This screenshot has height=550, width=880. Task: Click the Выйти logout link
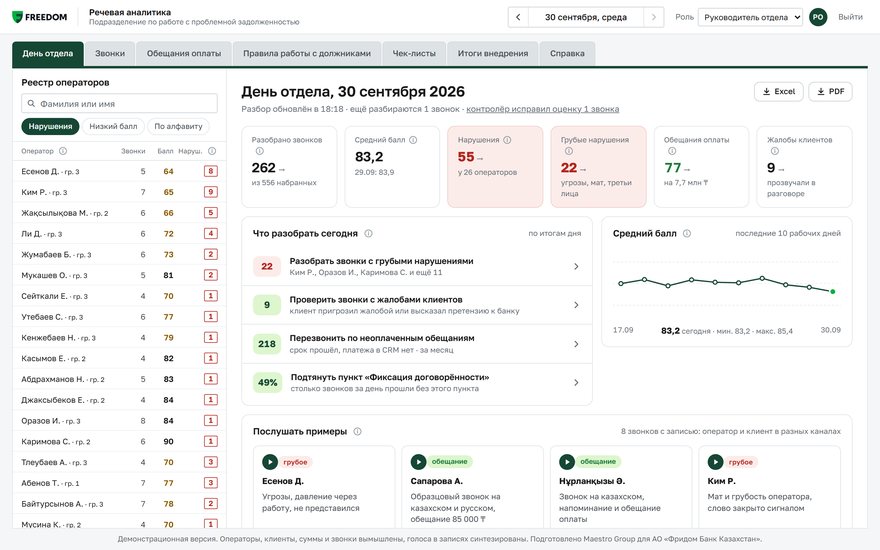[850, 17]
